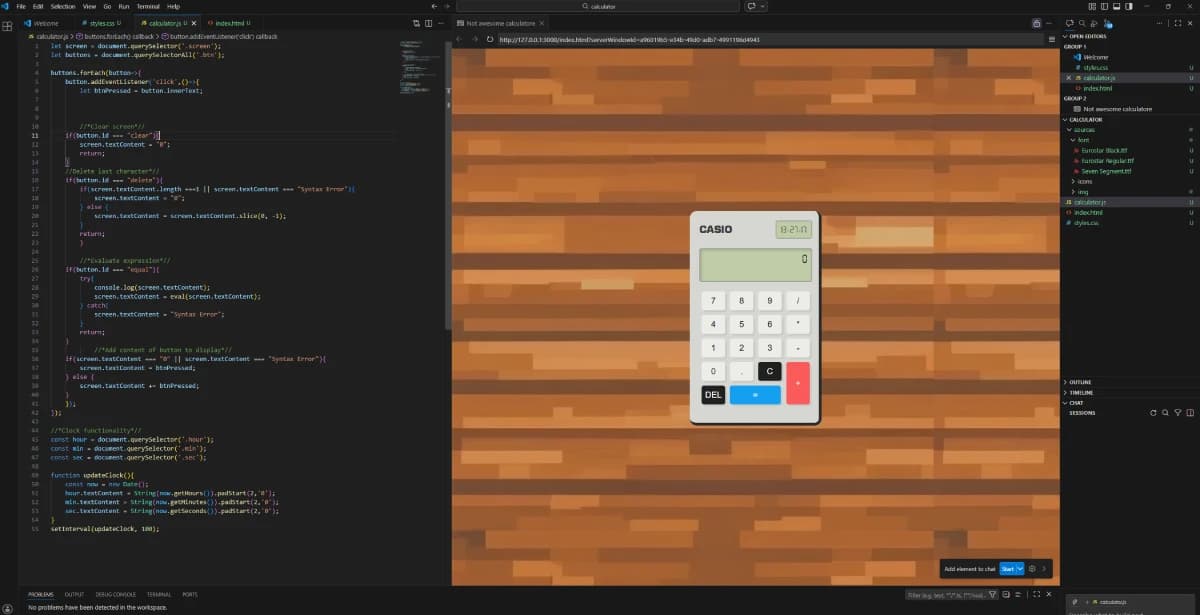Open the File menu
The height and width of the screenshot is (615, 1200).
pyautogui.click(x=21, y=6)
